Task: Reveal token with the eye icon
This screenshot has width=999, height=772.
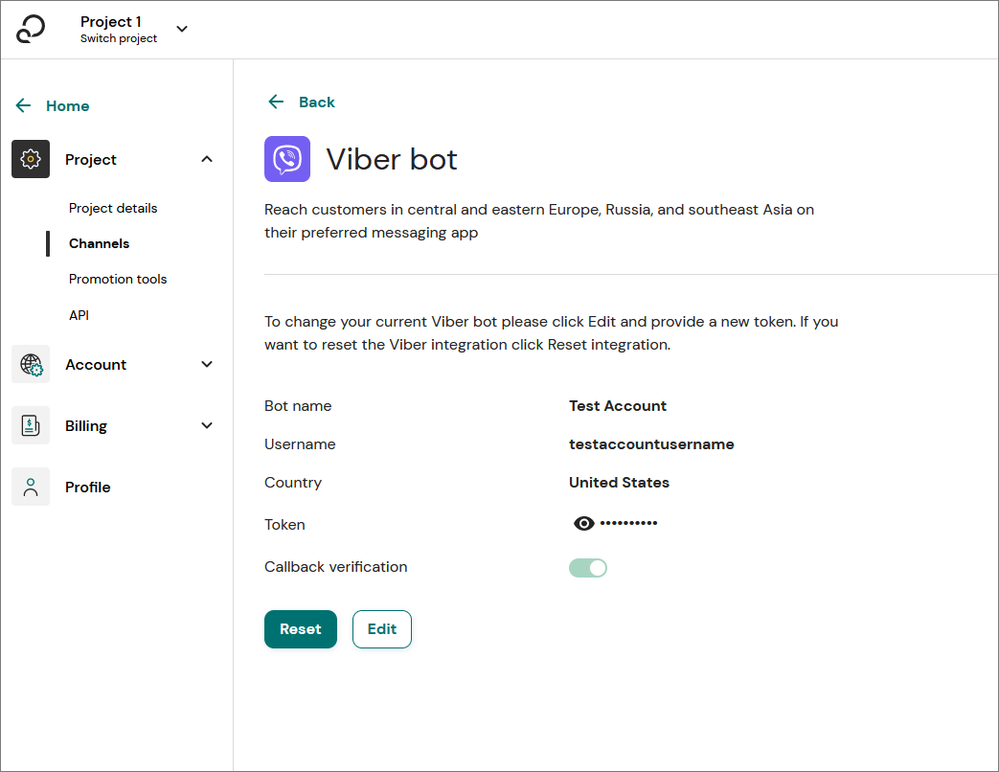Action: (584, 524)
